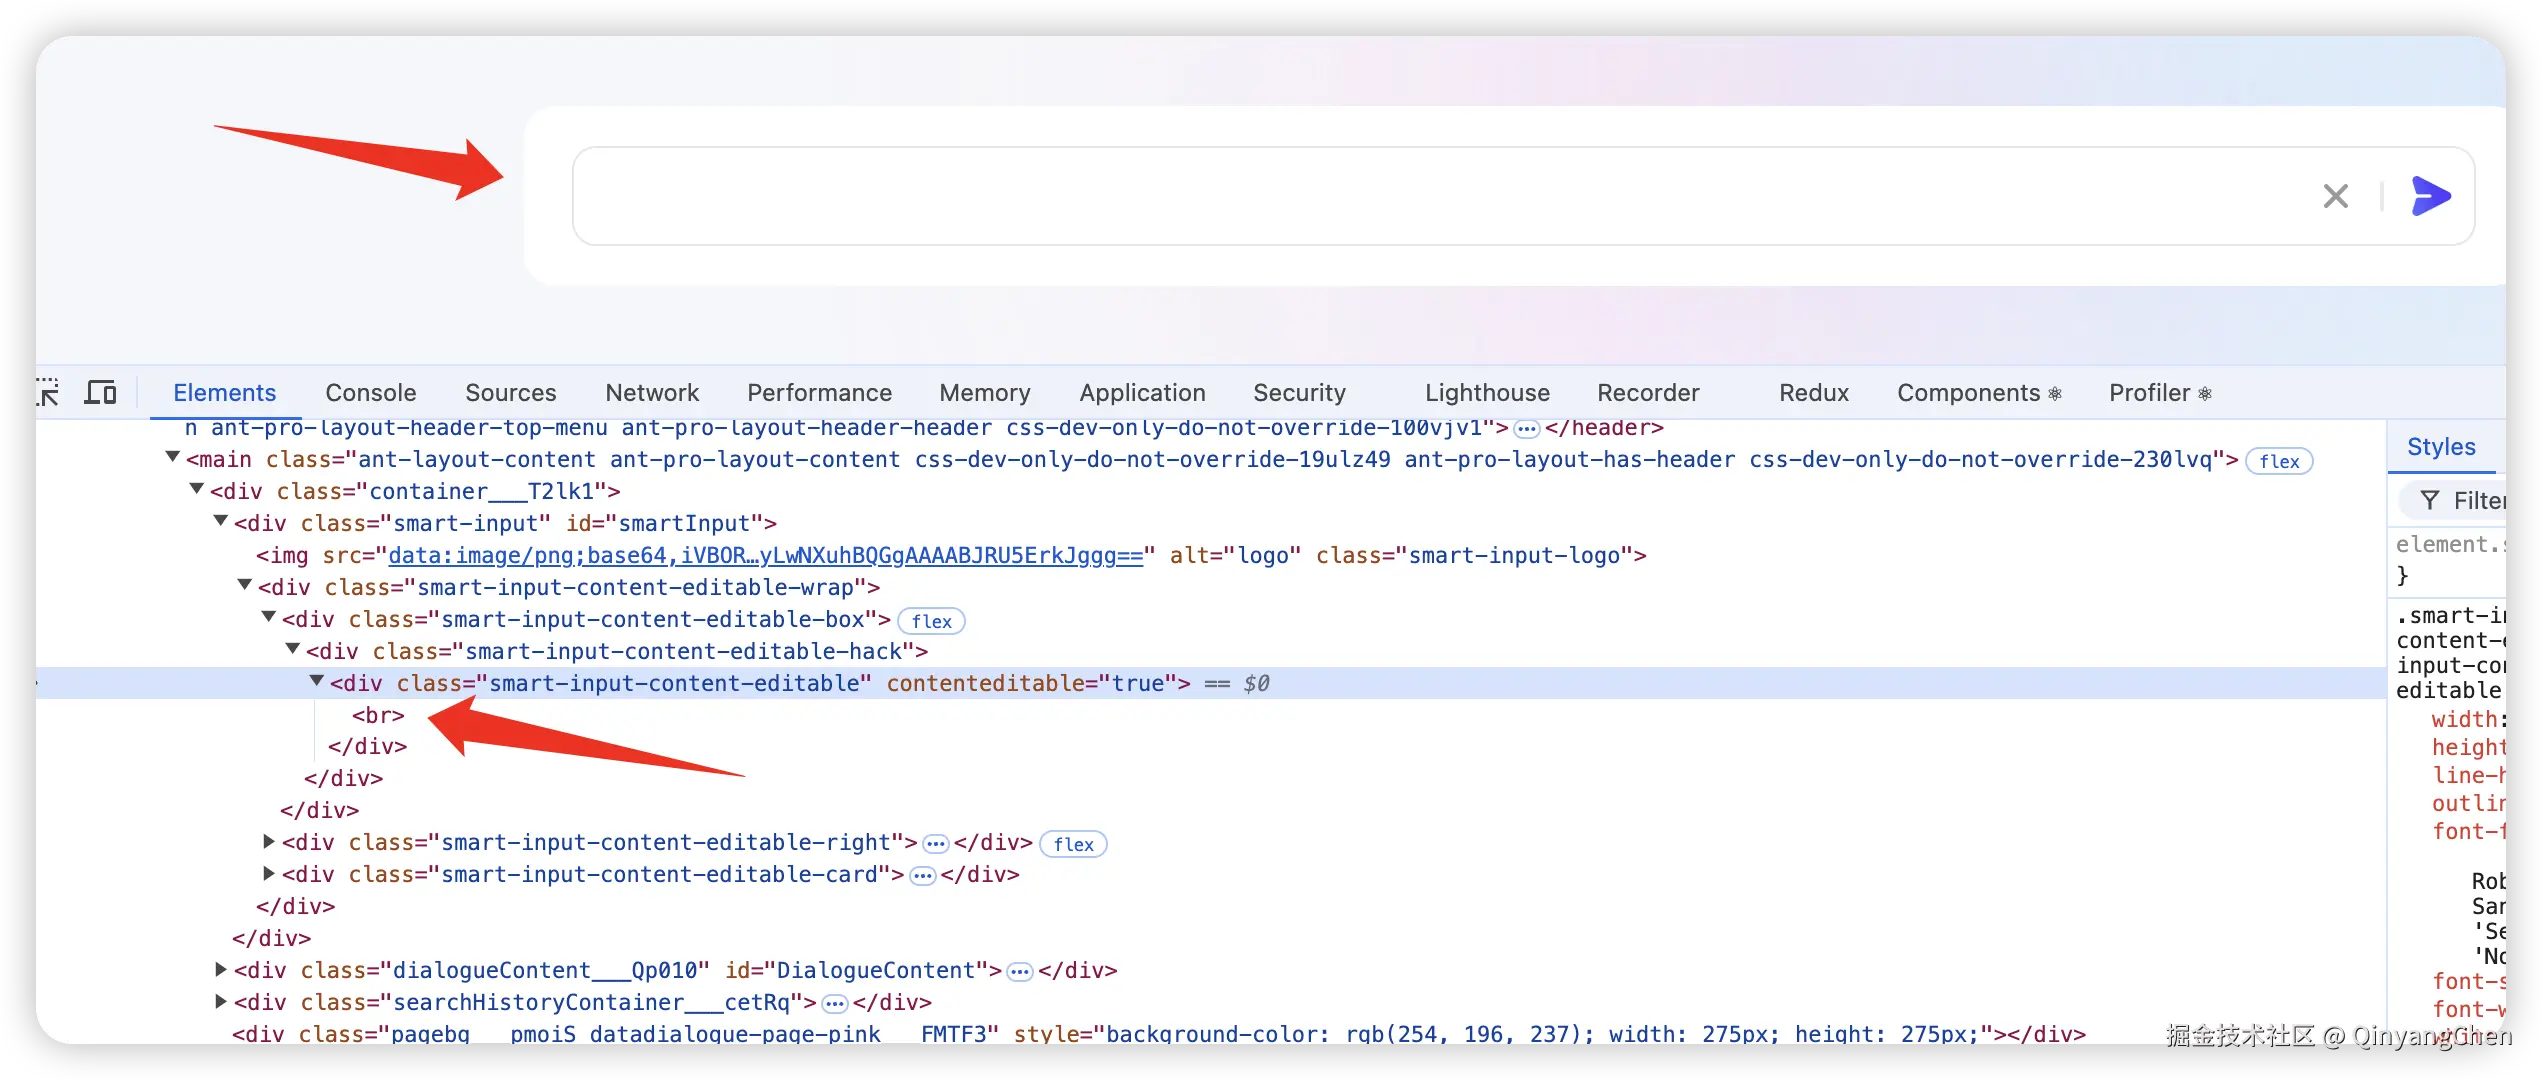Toggle the device toolbar icon
The height and width of the screenshot is (1080, 2542).
(x=100, y=392)
